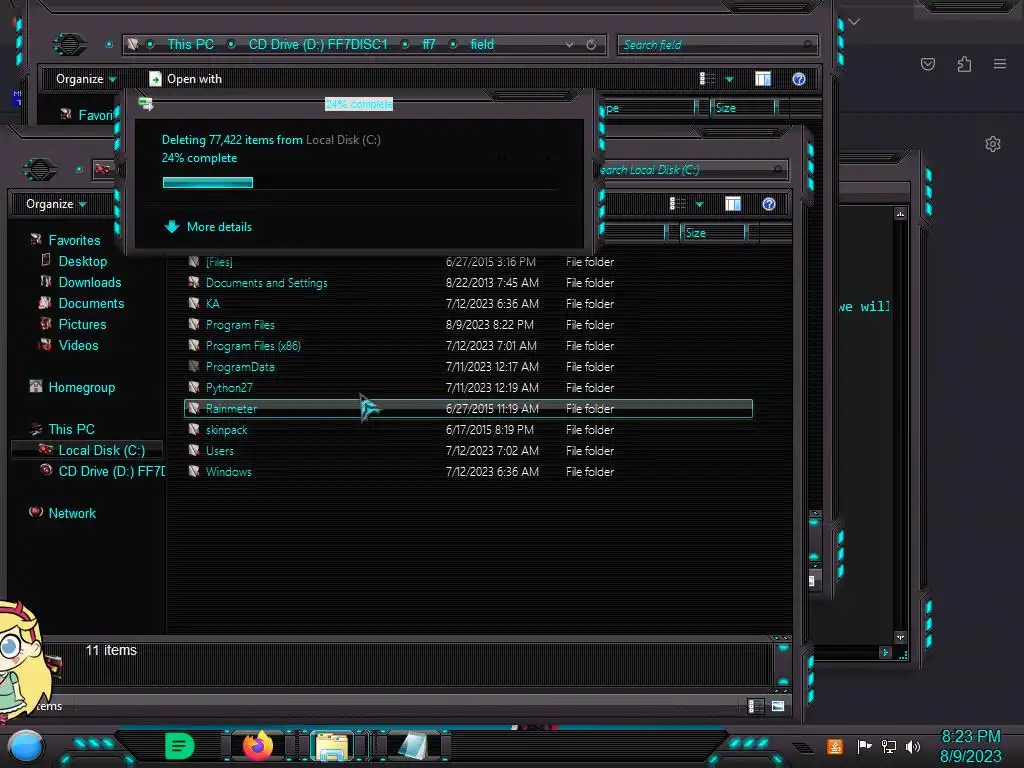
Task: Toggle preview pane in field window
Action: (x=763, y=79)
